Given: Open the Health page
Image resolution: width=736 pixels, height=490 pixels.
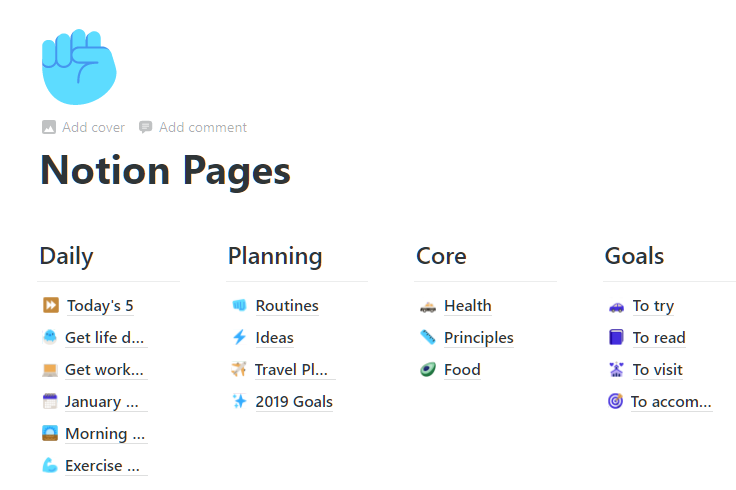Looking at the screenshot, I should [468, 306].
